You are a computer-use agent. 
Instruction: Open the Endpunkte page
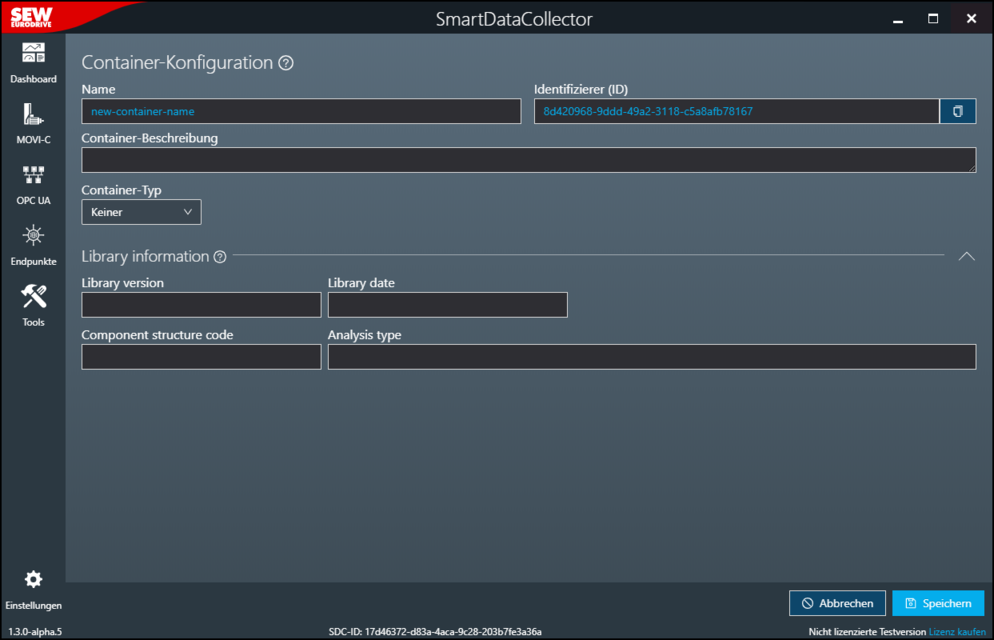[33, 245]
